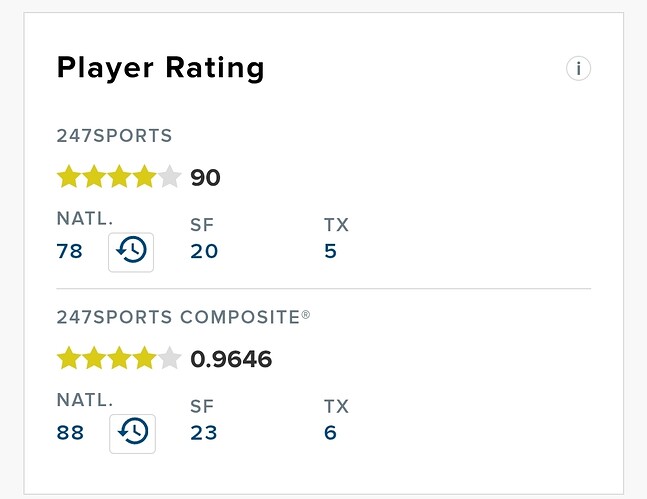
Task: Open rating history in the 247Sports section
Action: 131,250
